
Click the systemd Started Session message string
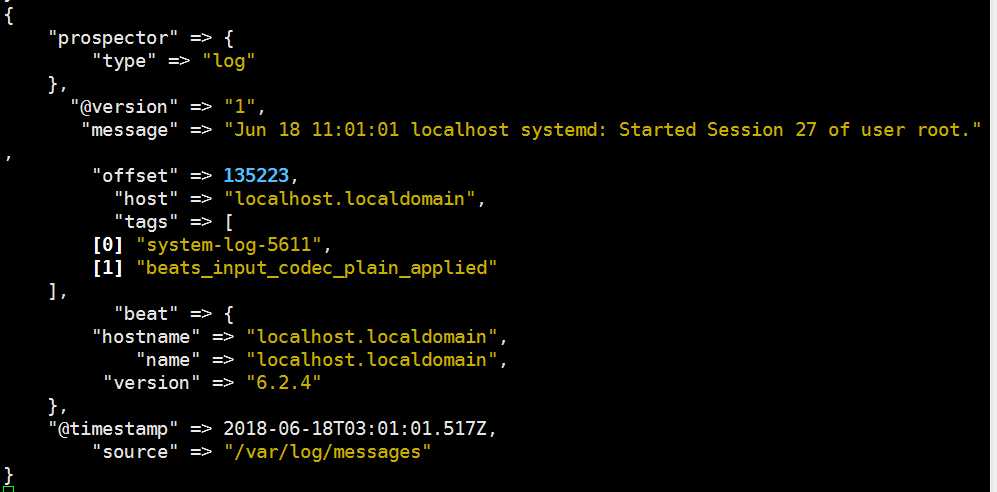pyautogui.click(x=603, y=130)
